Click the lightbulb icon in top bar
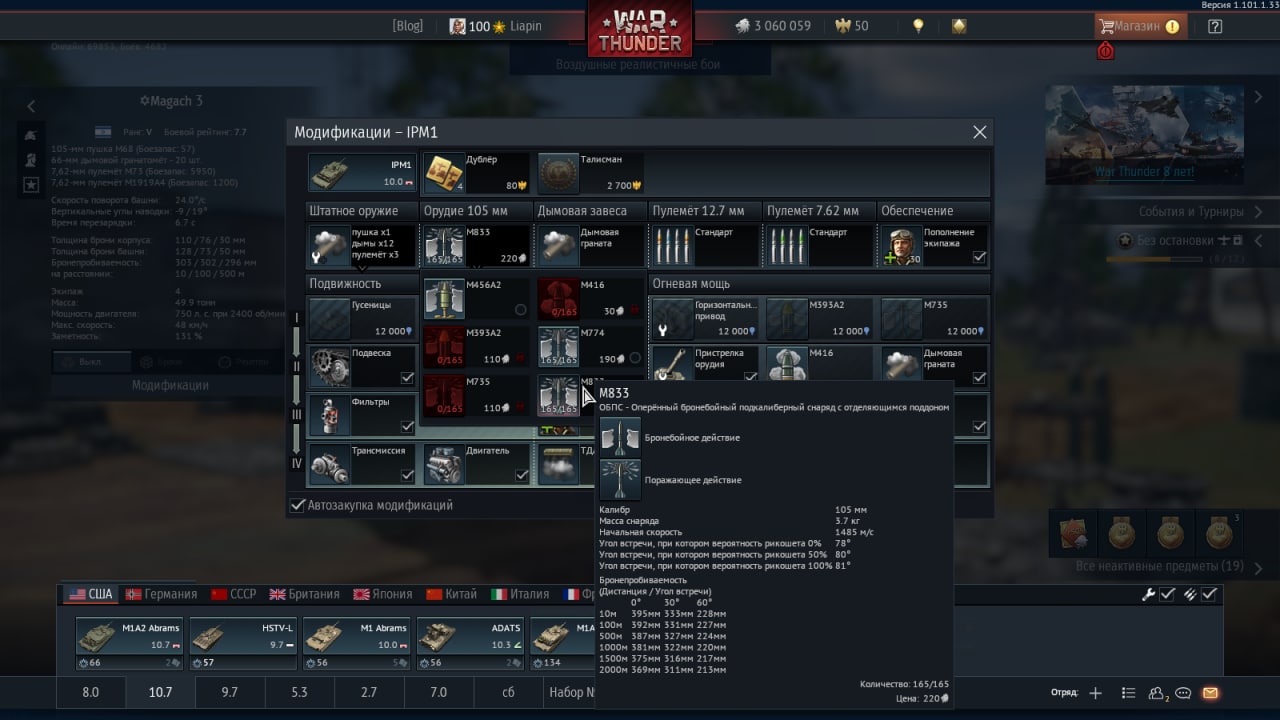Screen dimensions: 1280x720 pyautogui.click(x=918, y=26)
